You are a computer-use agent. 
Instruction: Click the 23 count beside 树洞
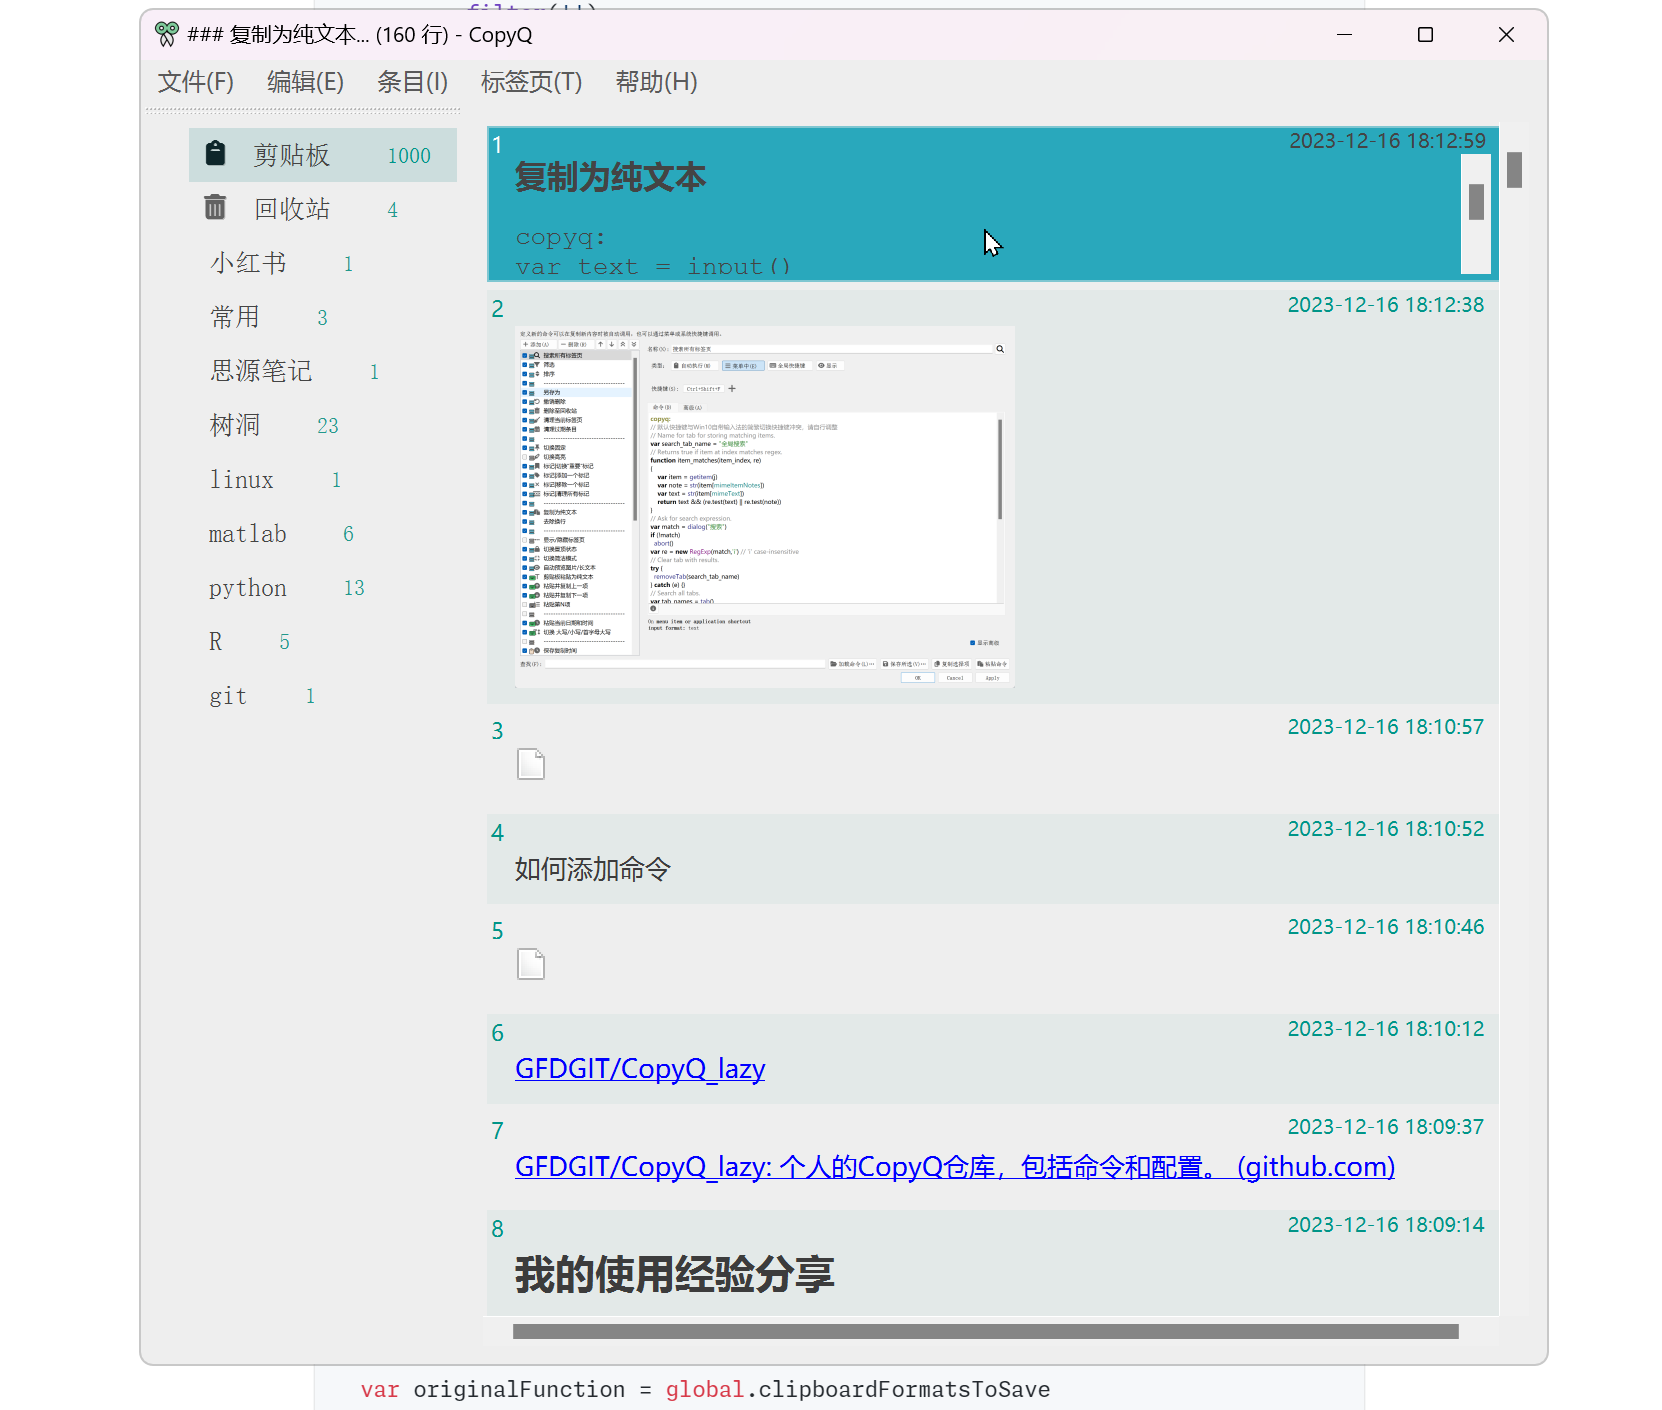[328, 426]
